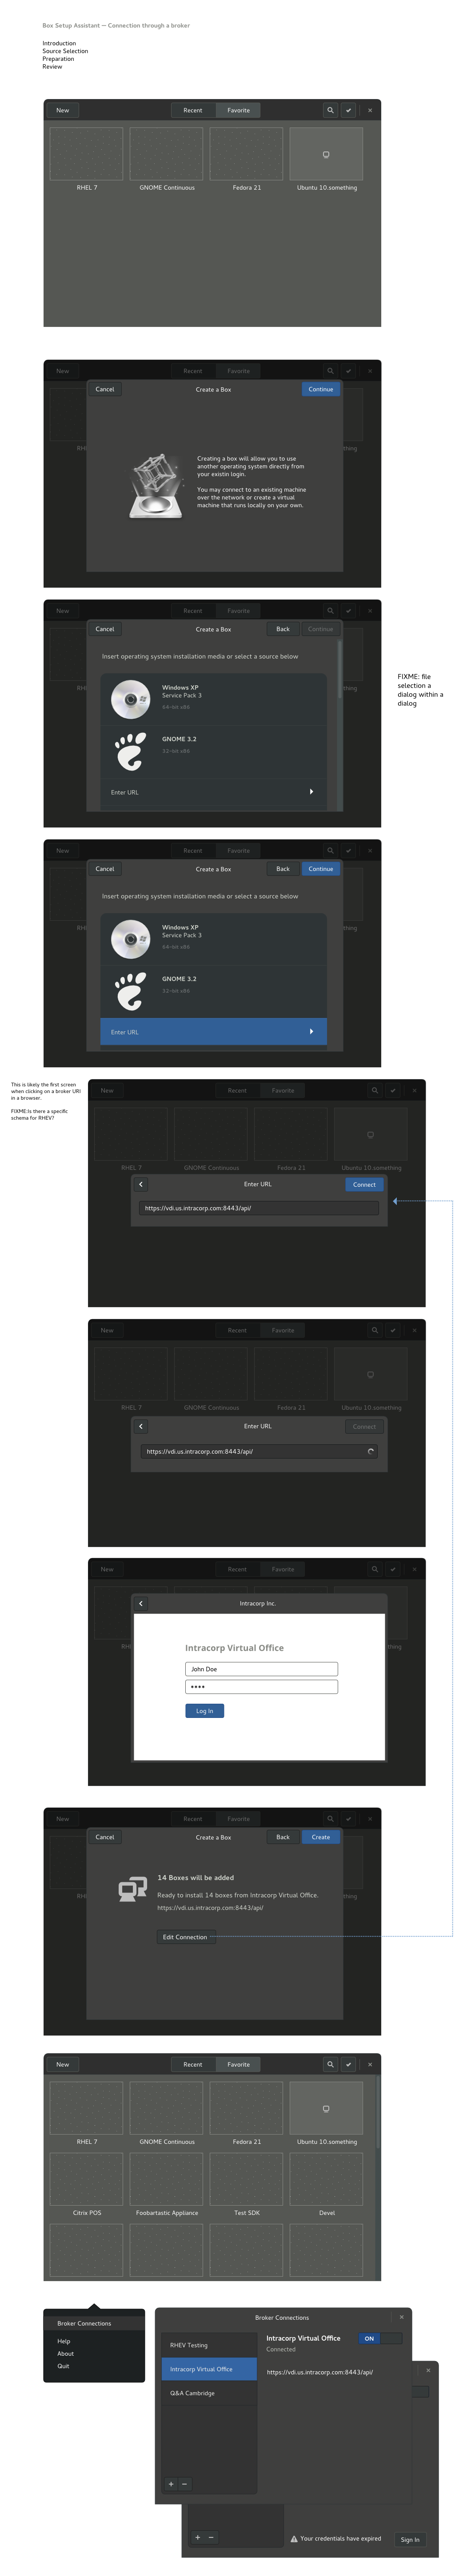Select Favorite in overview listing Citrix POS
The height and width of the screenshot is (2576, 455).
coord(238,2064)
